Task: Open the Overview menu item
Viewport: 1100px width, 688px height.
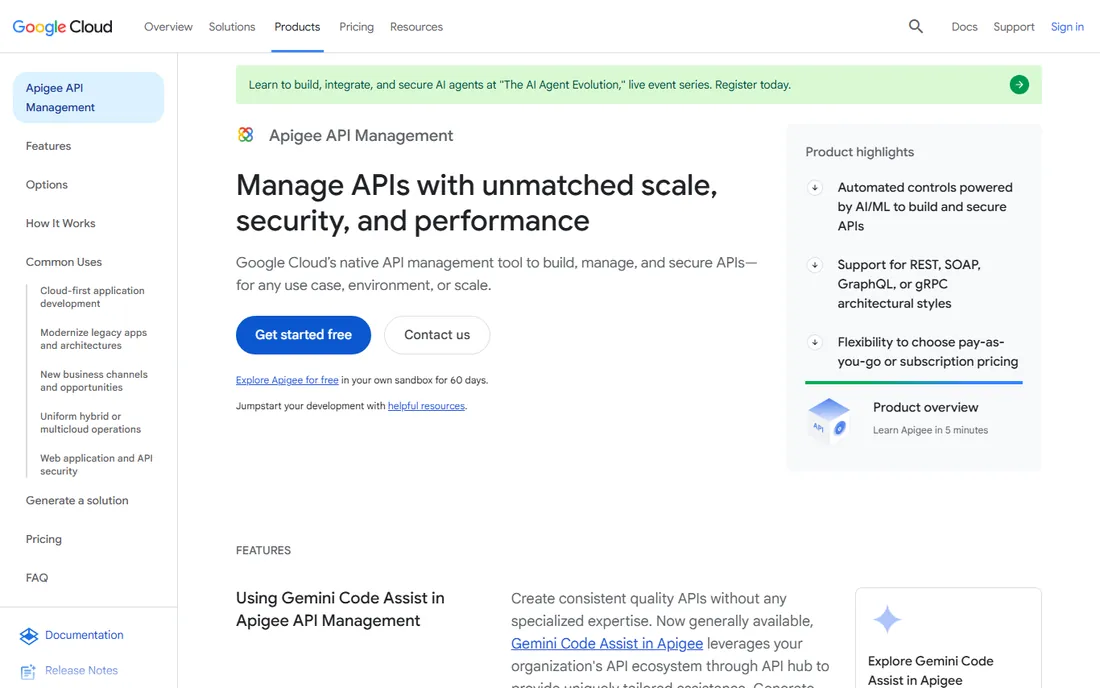Action: click(168, 27)
